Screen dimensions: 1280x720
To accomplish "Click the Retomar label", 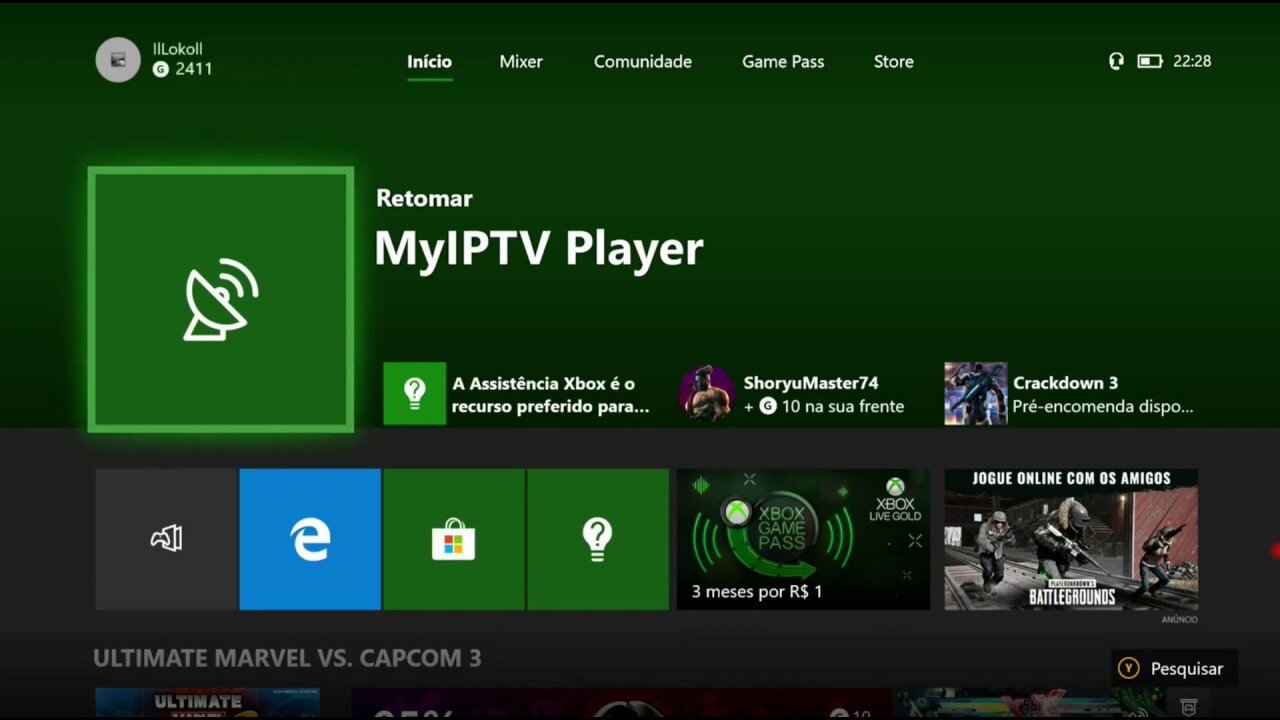I will [424, 198].
